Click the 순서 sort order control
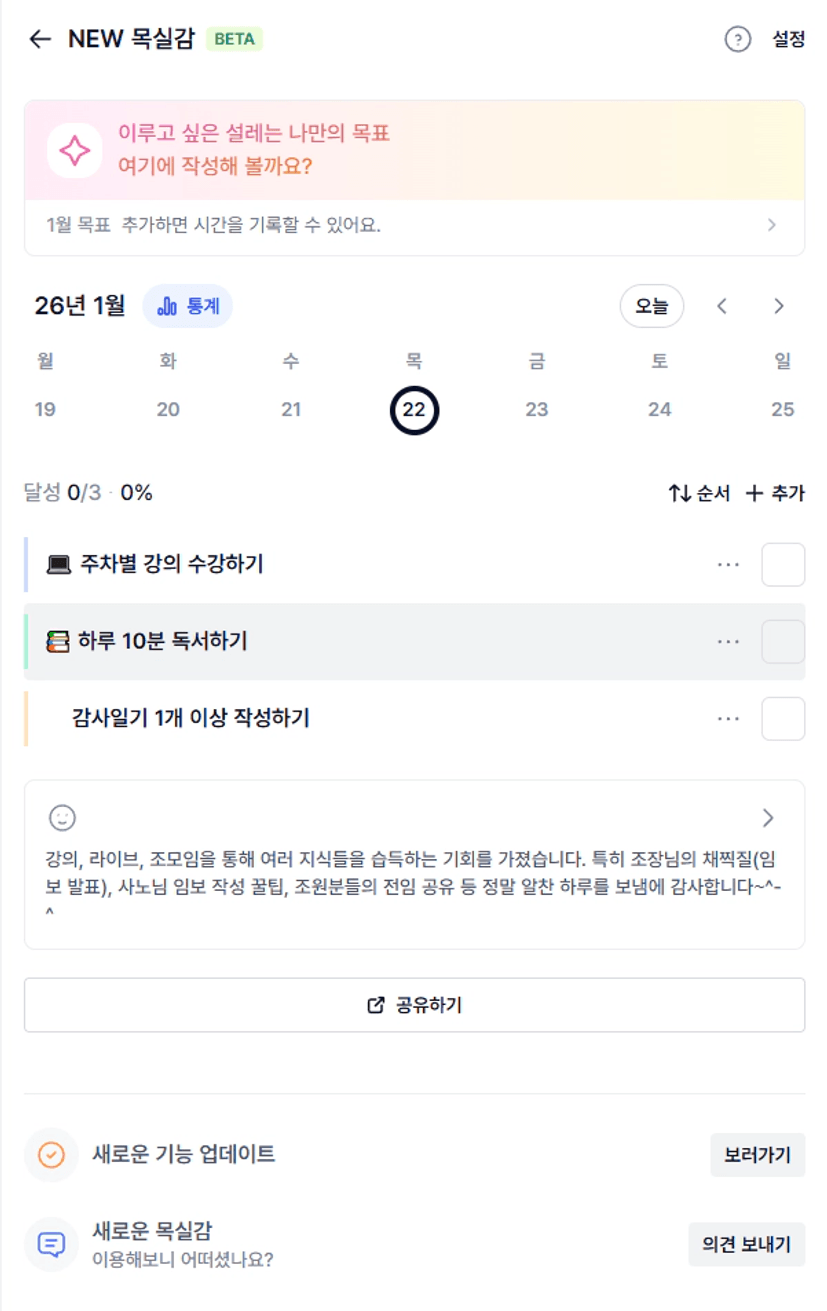This screenshot has height=1311, width=827. point(699,493)
